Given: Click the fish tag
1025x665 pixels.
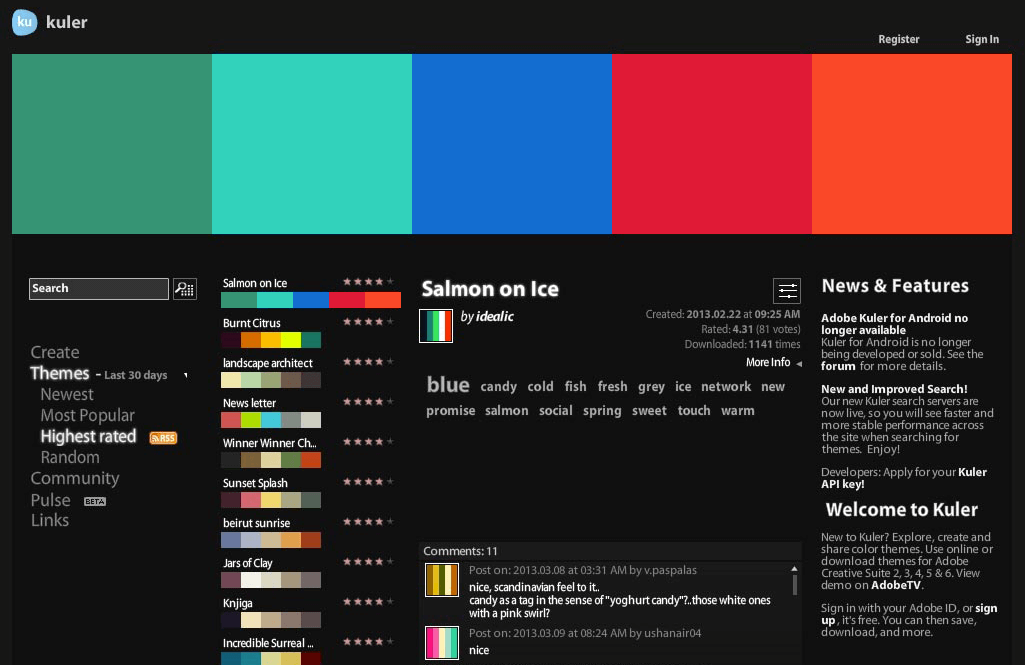Looking at the screenshot, I should click(x=575, y=386).
